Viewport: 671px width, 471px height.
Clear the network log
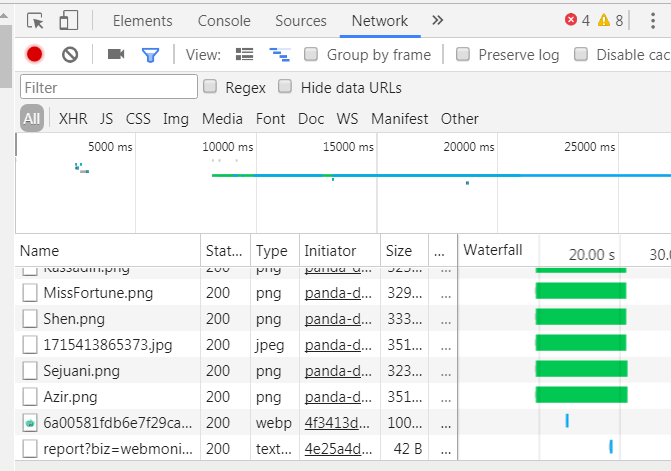(x=70, y=55)
